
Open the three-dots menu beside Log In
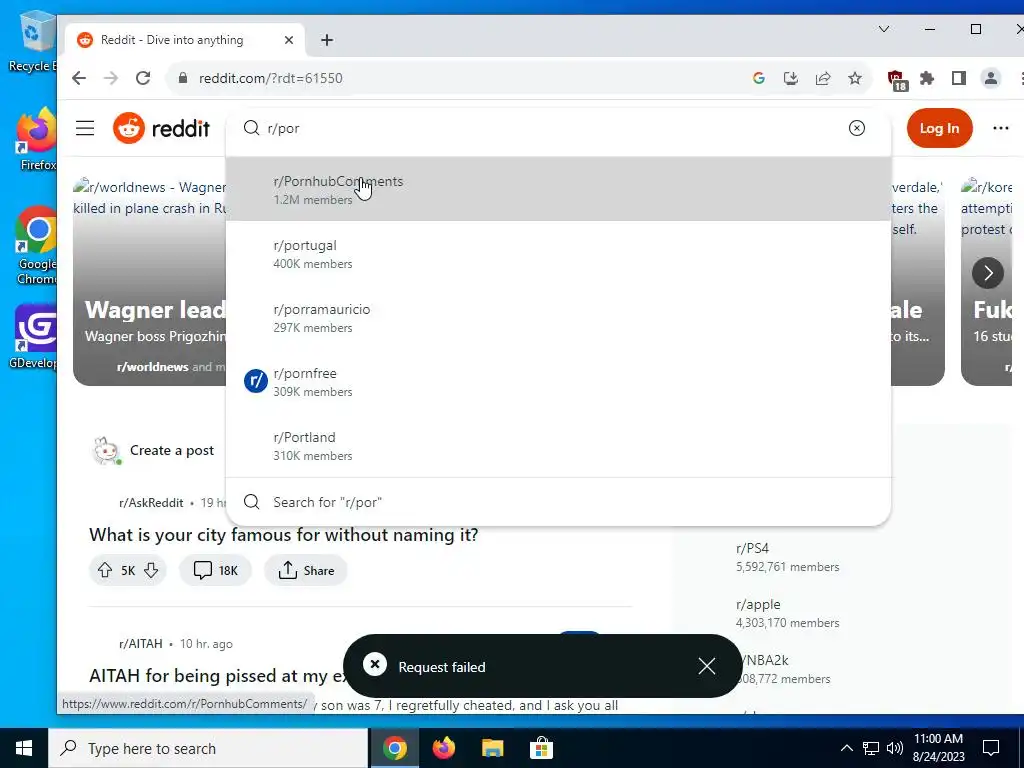(x=1000, y=128)
